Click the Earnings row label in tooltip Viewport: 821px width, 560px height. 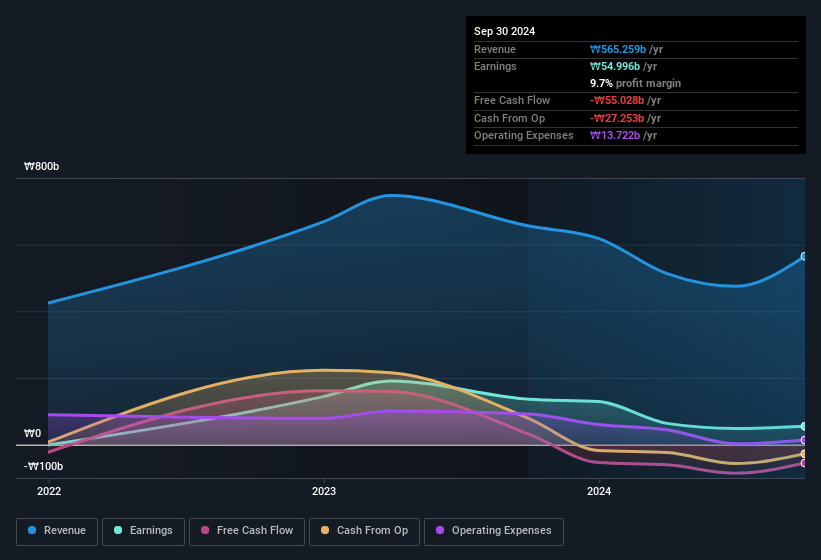point(495,66)
